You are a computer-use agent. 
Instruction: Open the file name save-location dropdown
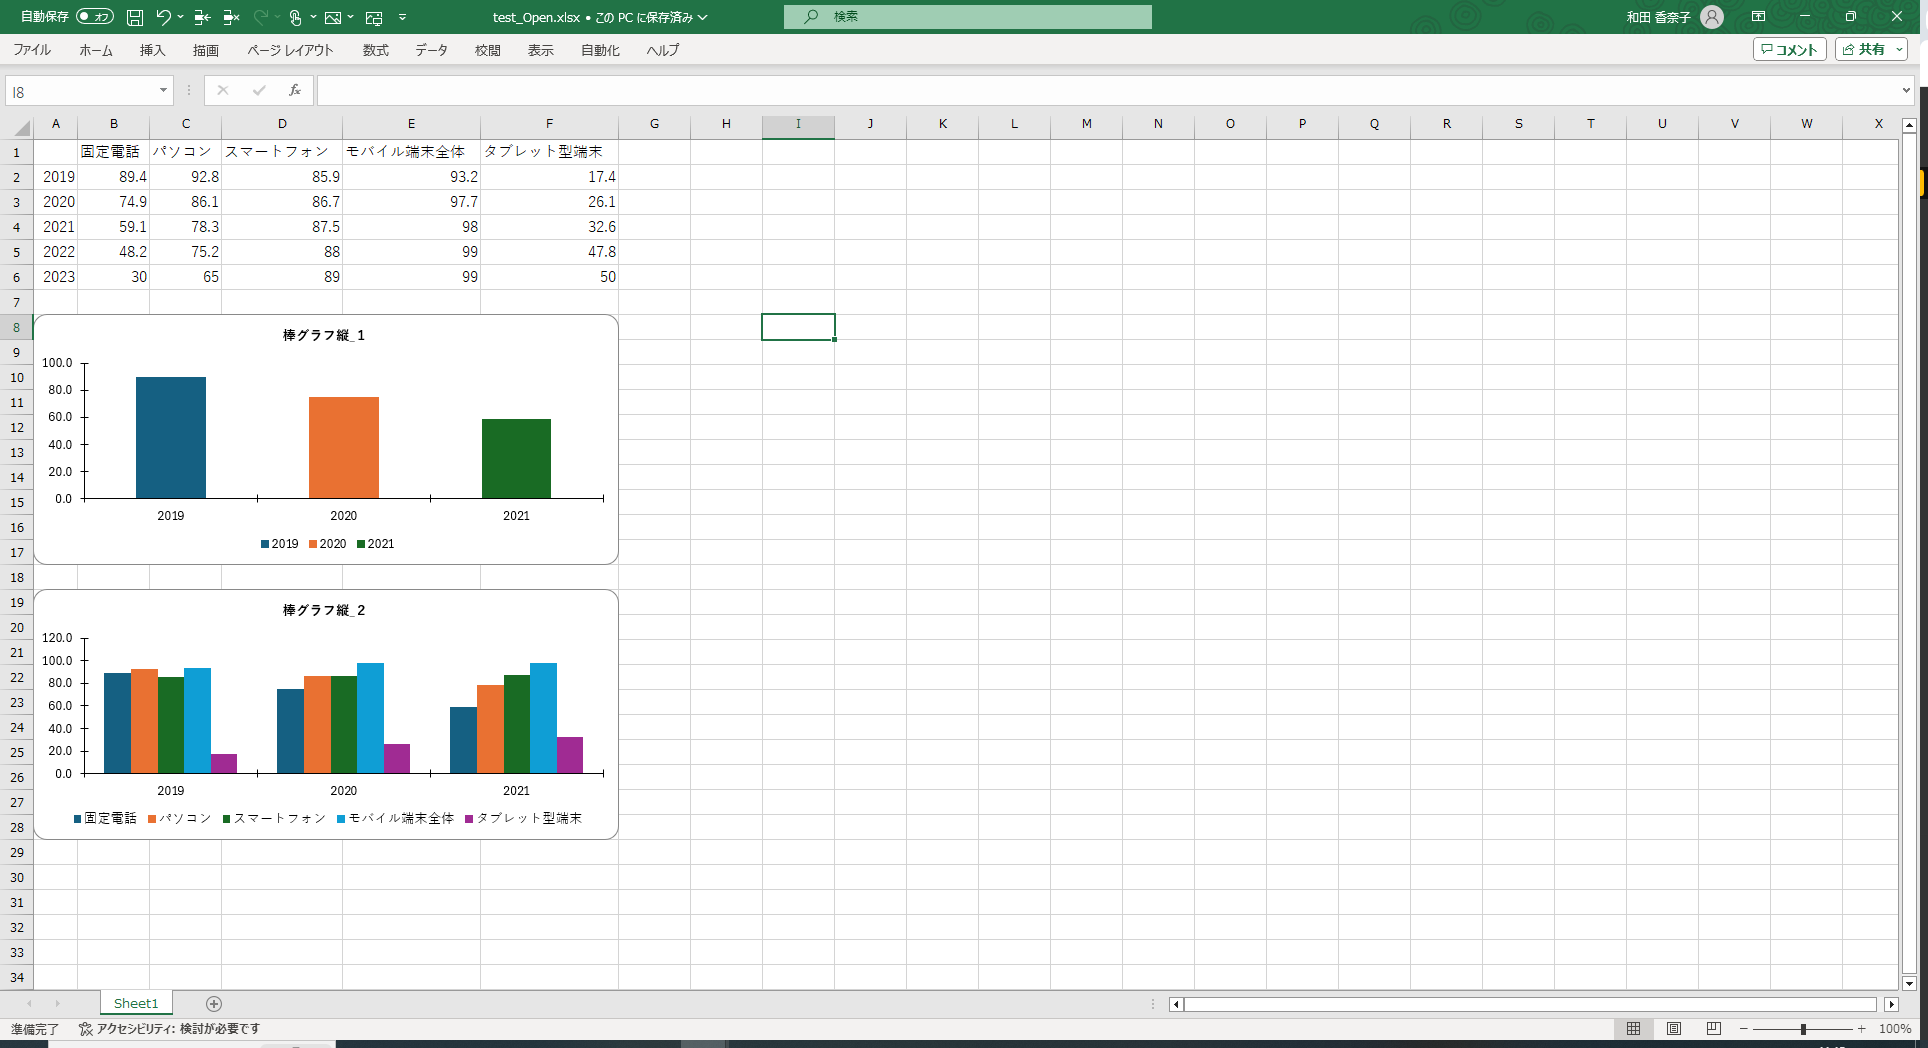tap(703, 17)
